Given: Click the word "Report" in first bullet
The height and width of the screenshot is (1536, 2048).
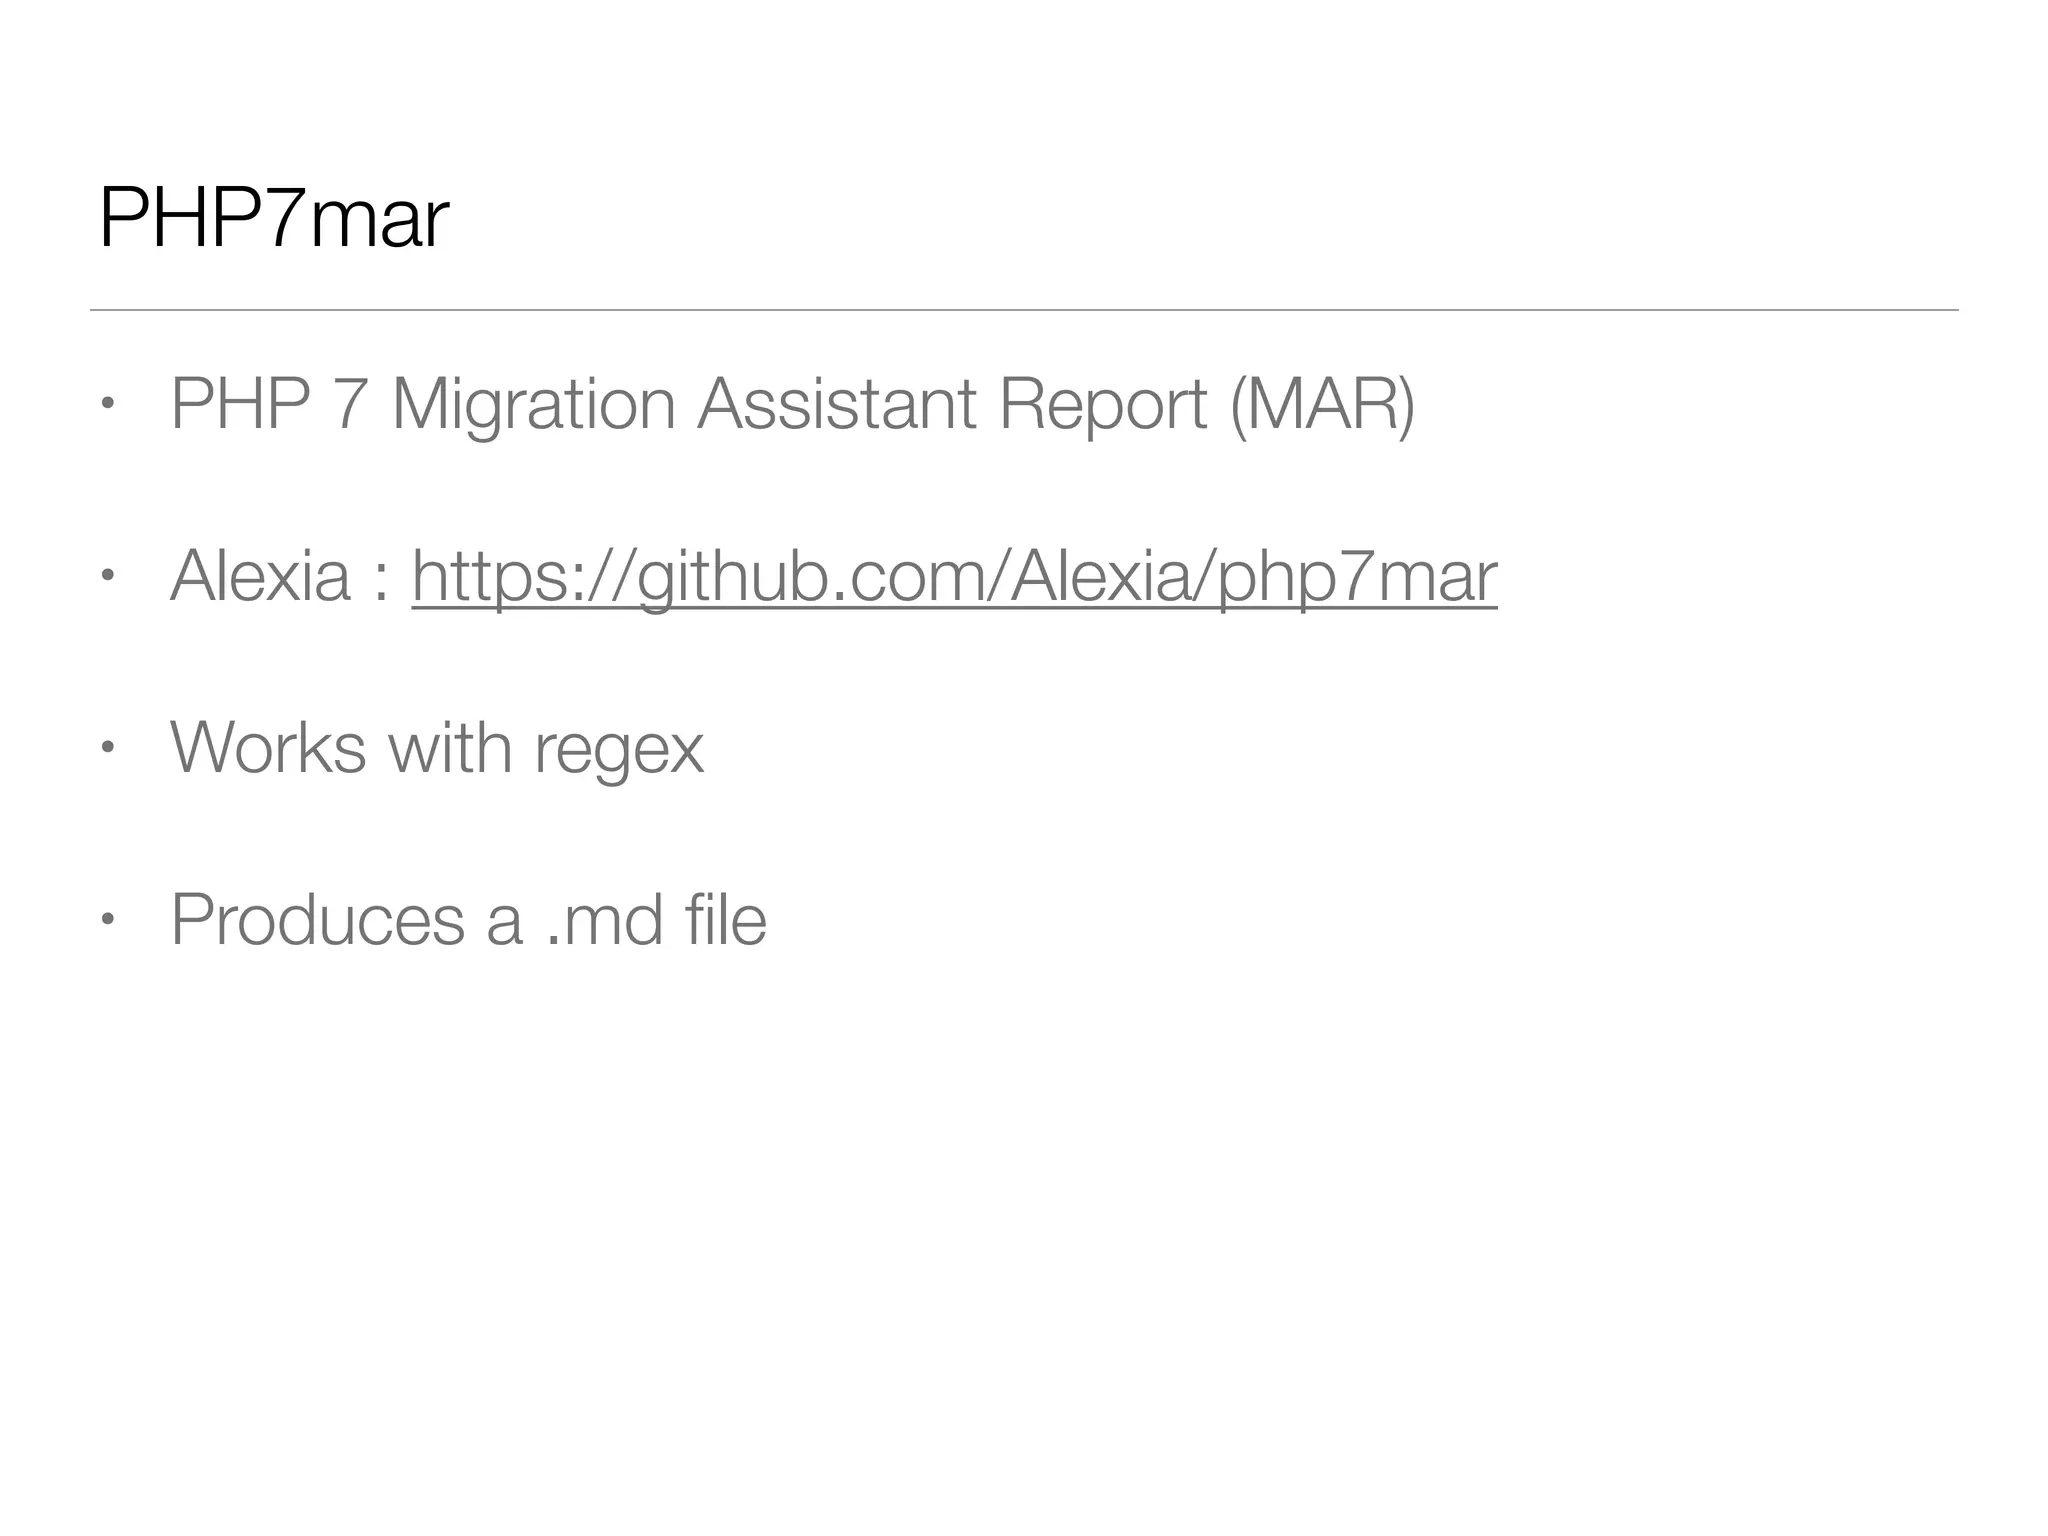Looking at the screenshot, I should coord(1103,406).
